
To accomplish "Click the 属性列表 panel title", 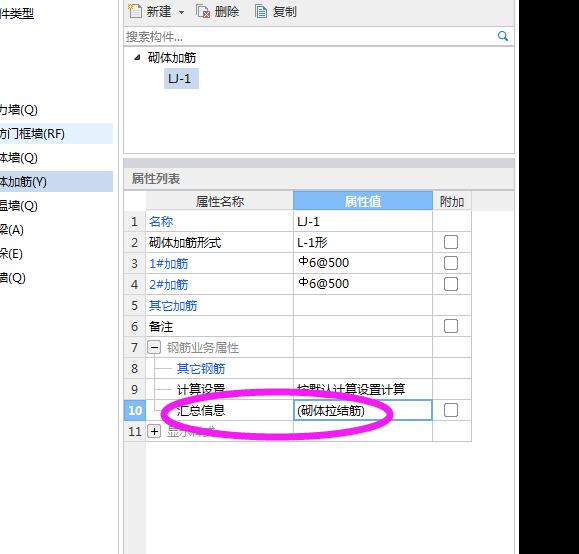I will [156, 179].
